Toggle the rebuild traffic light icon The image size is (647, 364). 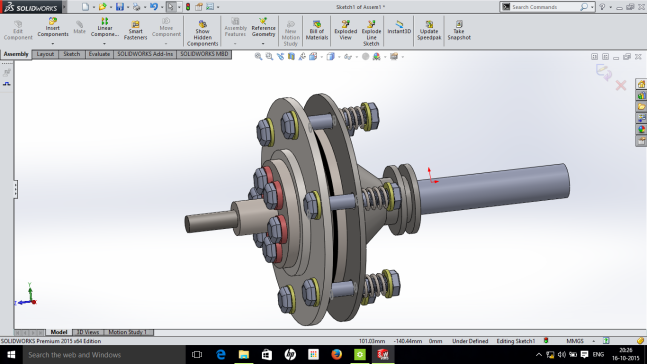tap(188, 7)
